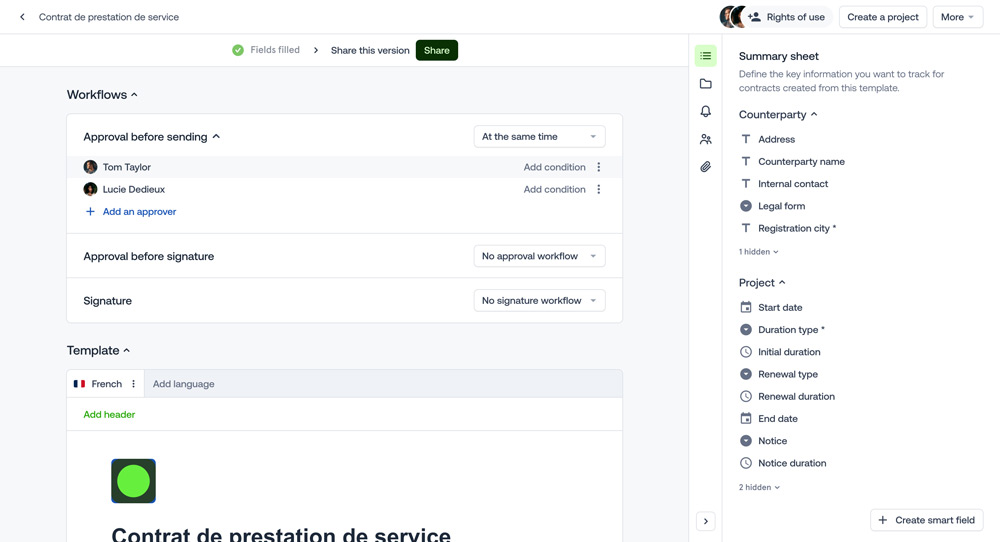Open the attachments paperclip icon

(x=706, y=167)
